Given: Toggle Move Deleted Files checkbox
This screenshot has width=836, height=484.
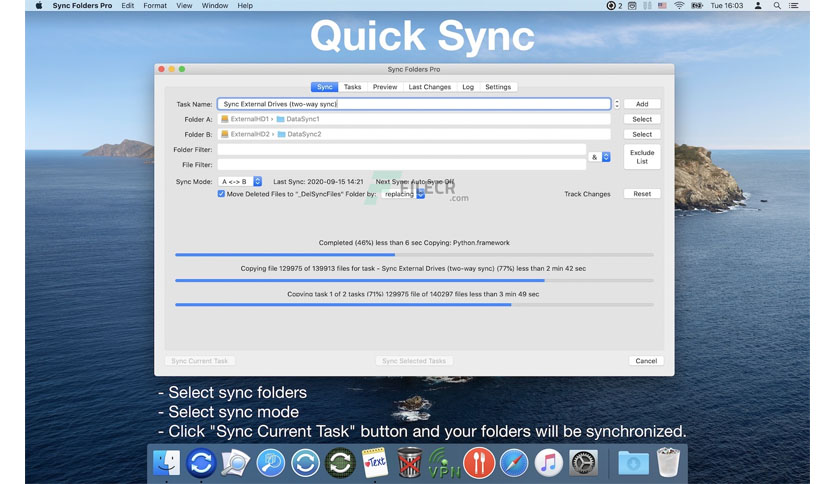Looking at the screenshot, I should [221, 194].
